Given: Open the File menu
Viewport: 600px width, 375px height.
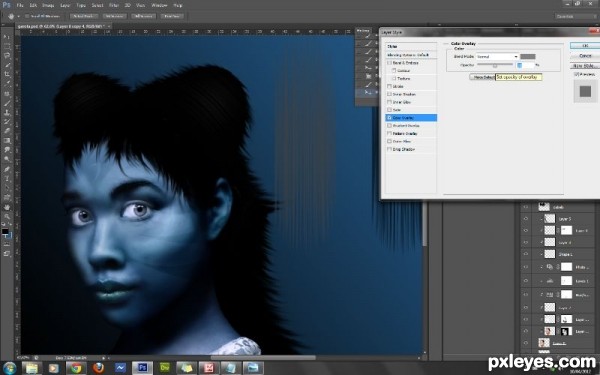Looking at the screenshot, I should (20, 5).
